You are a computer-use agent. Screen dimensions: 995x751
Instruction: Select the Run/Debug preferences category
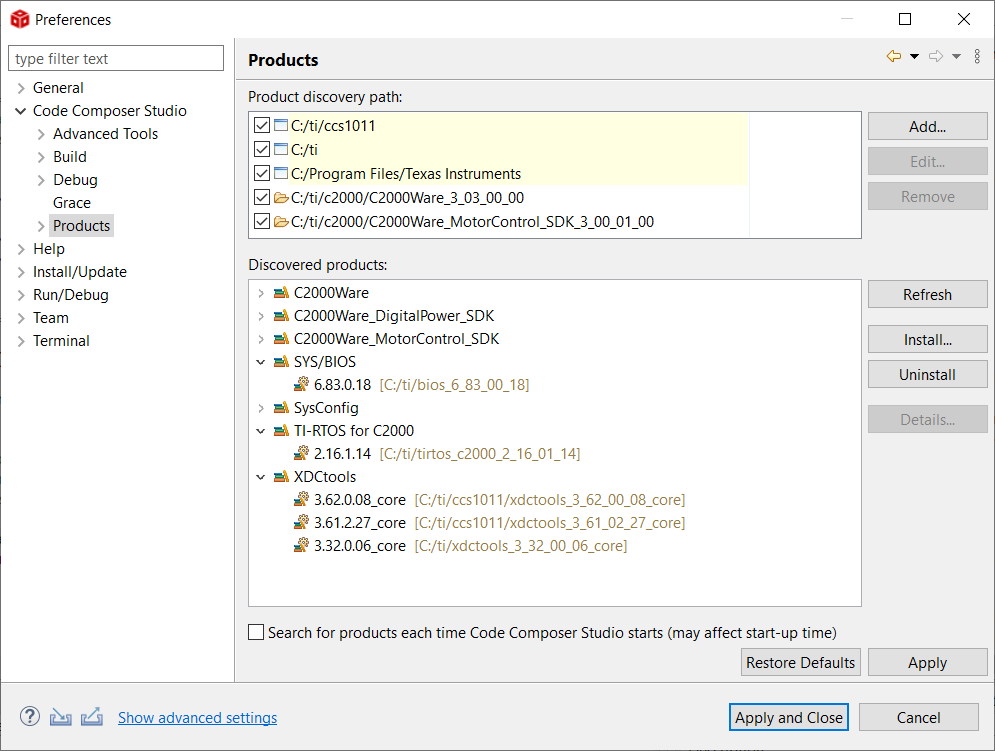pyautogui.click(x=71, y=295)
